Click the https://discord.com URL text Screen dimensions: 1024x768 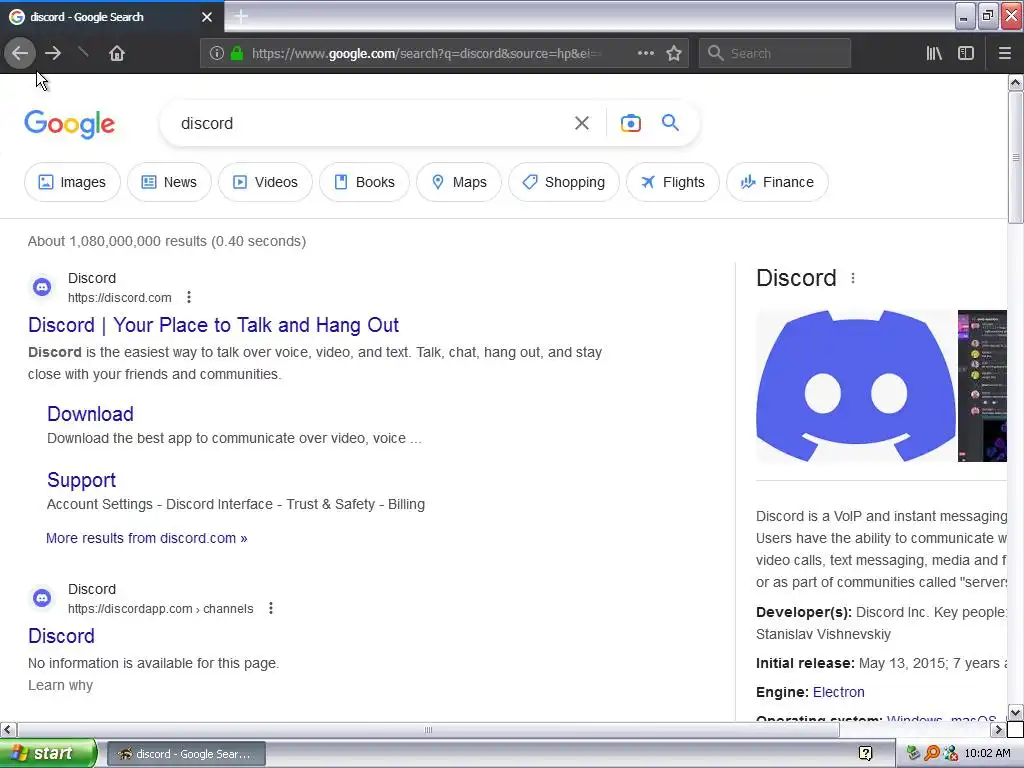tap(120, 297)
